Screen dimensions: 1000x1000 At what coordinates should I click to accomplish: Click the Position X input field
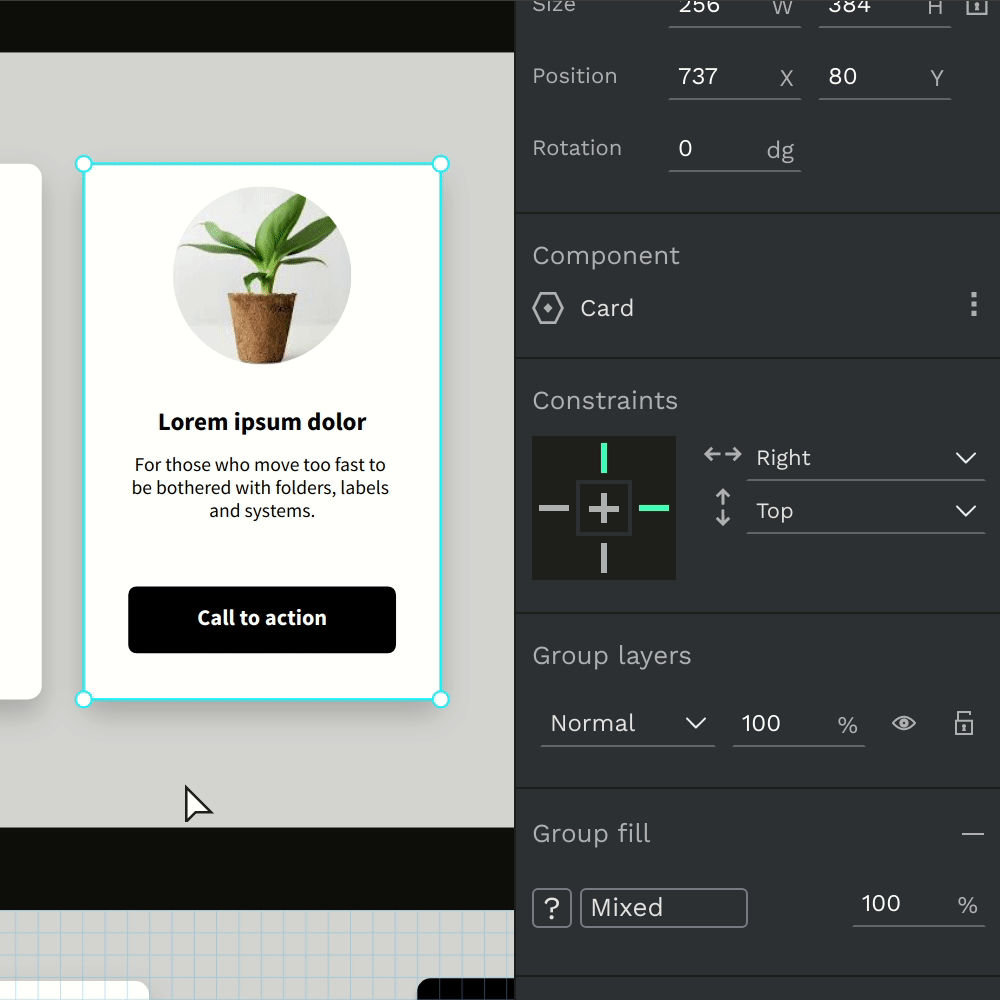[x=723, y=77]
